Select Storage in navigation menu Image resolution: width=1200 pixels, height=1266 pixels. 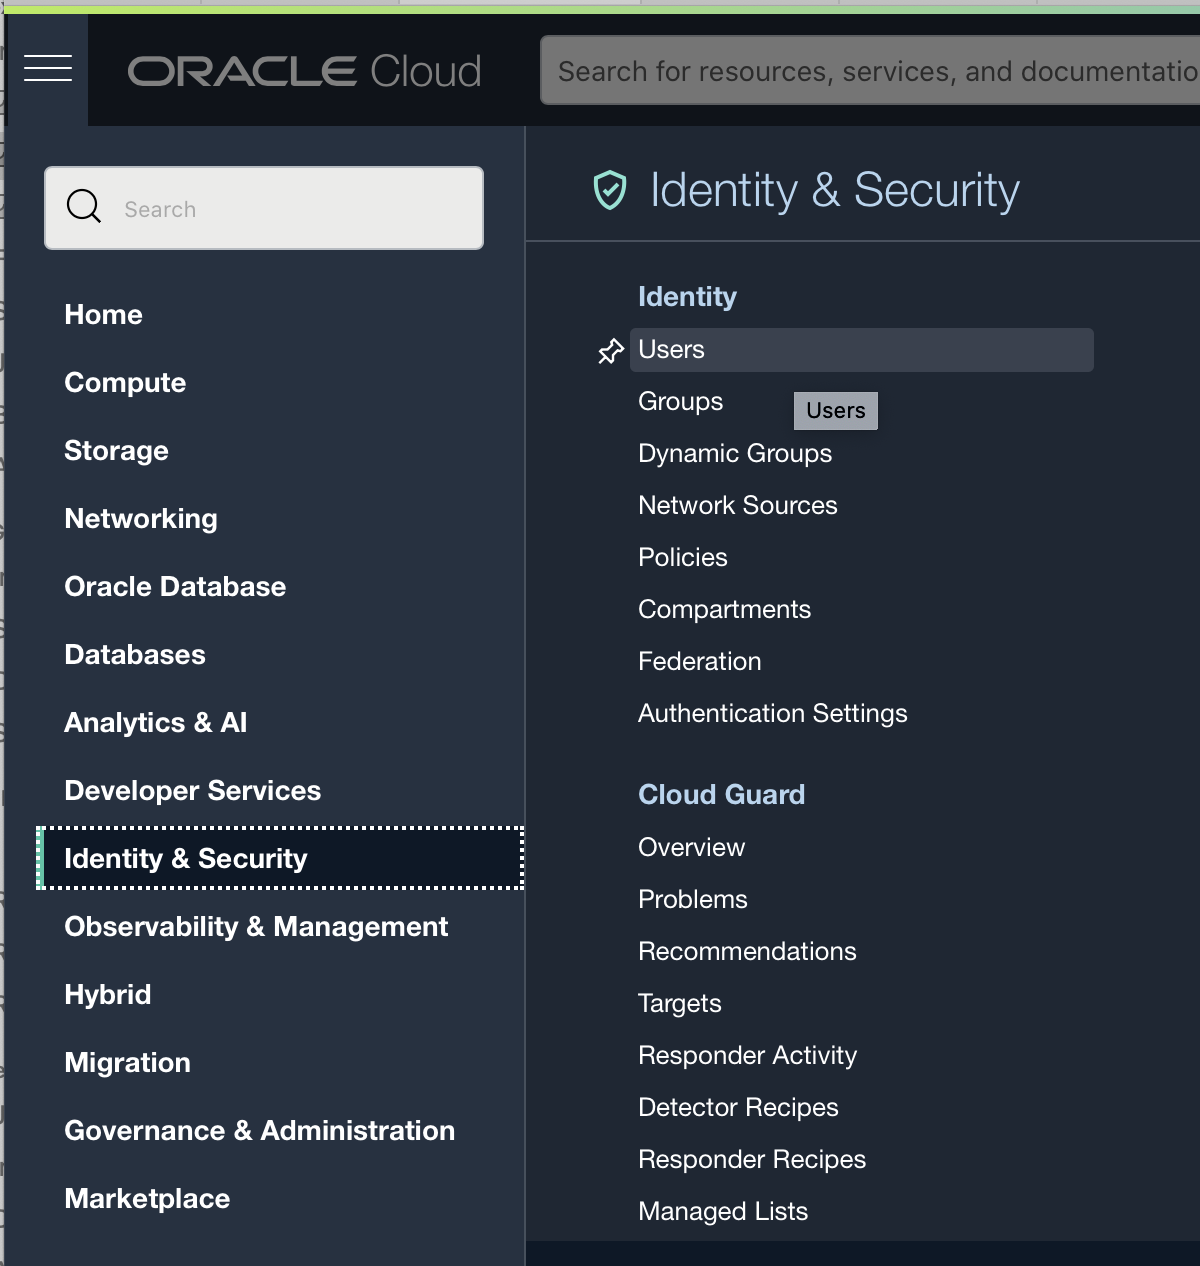coord(116,450)
